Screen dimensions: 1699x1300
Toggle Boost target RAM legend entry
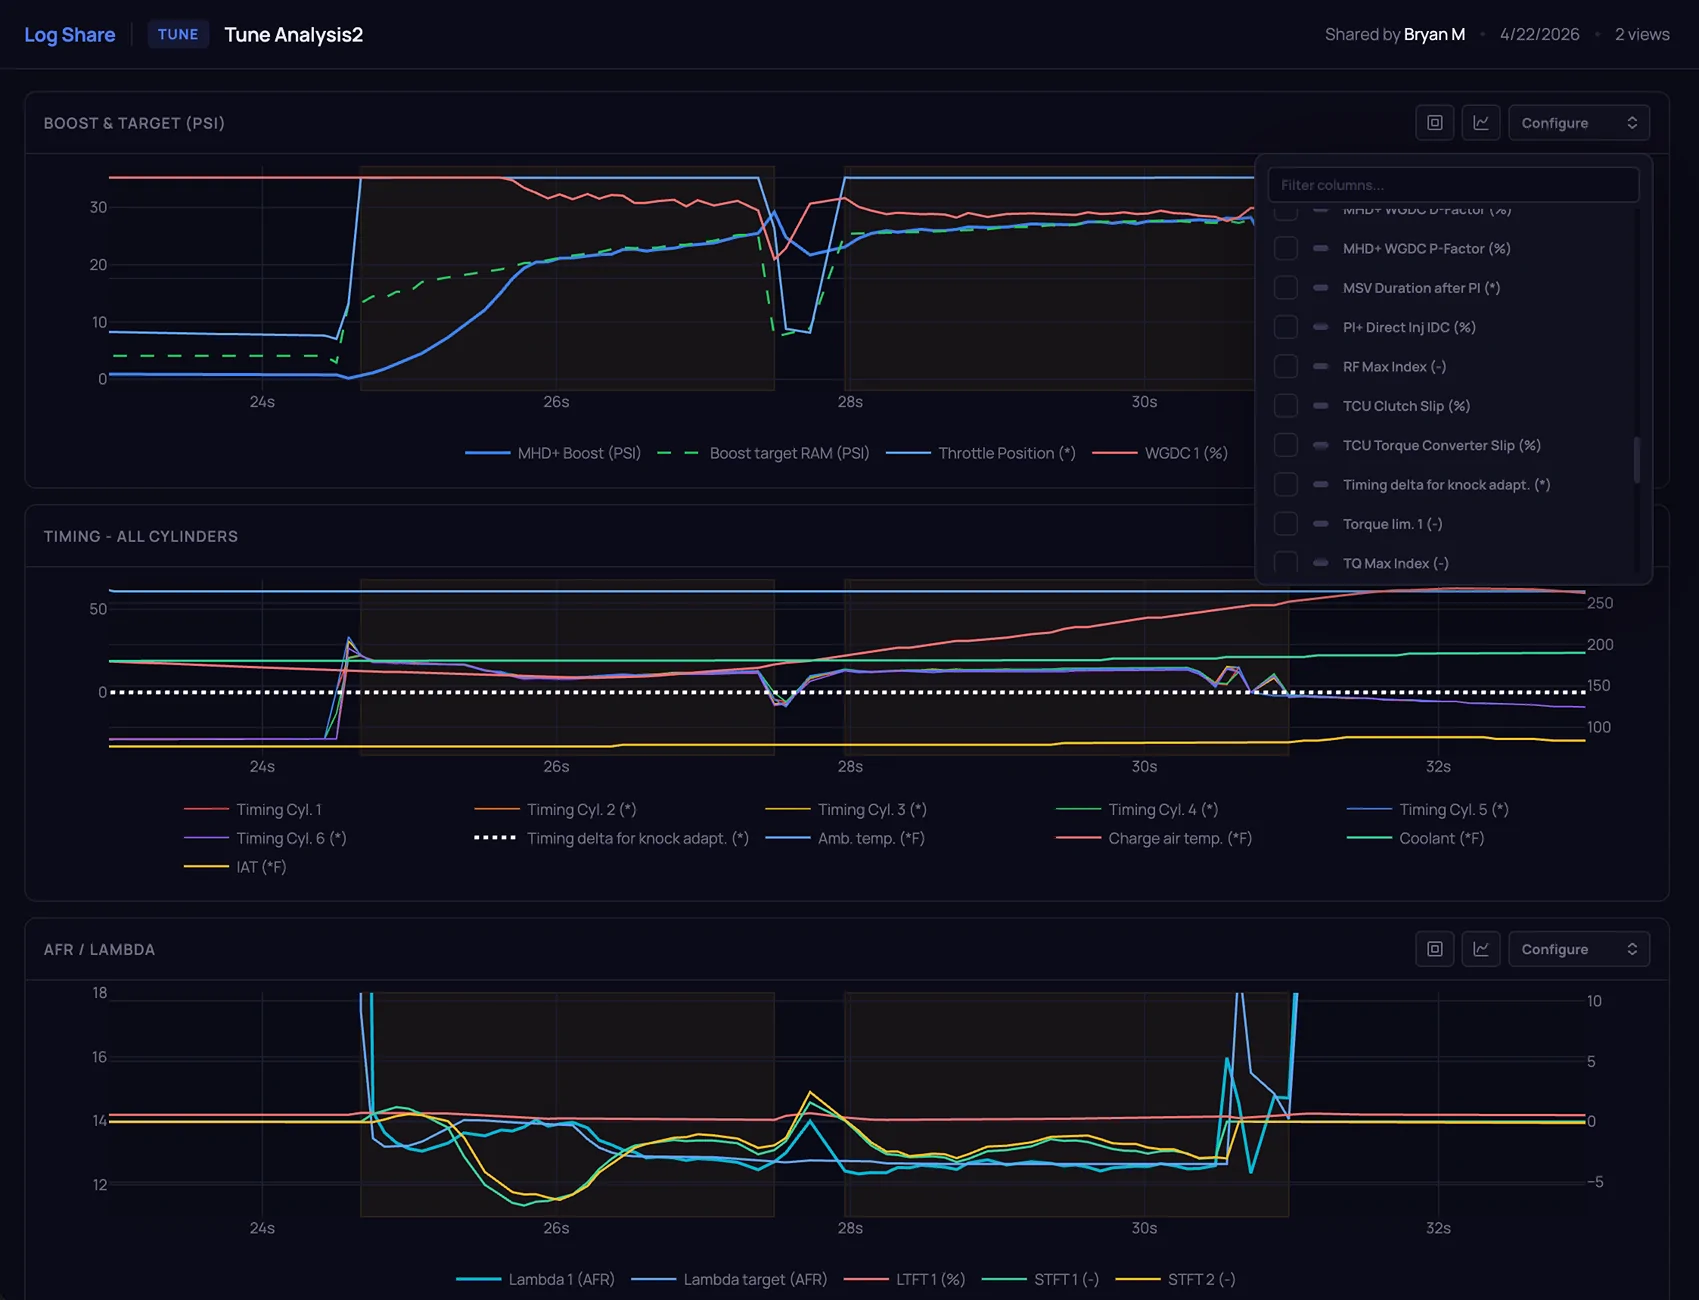click(x=763, y=453)
